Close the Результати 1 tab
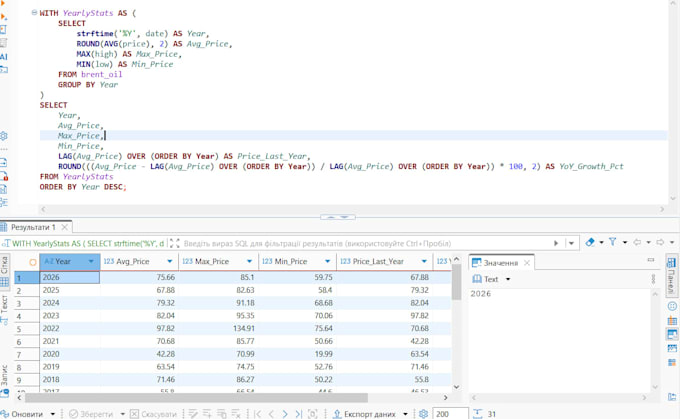Viewport: 680px width, 419px height. 64,227
